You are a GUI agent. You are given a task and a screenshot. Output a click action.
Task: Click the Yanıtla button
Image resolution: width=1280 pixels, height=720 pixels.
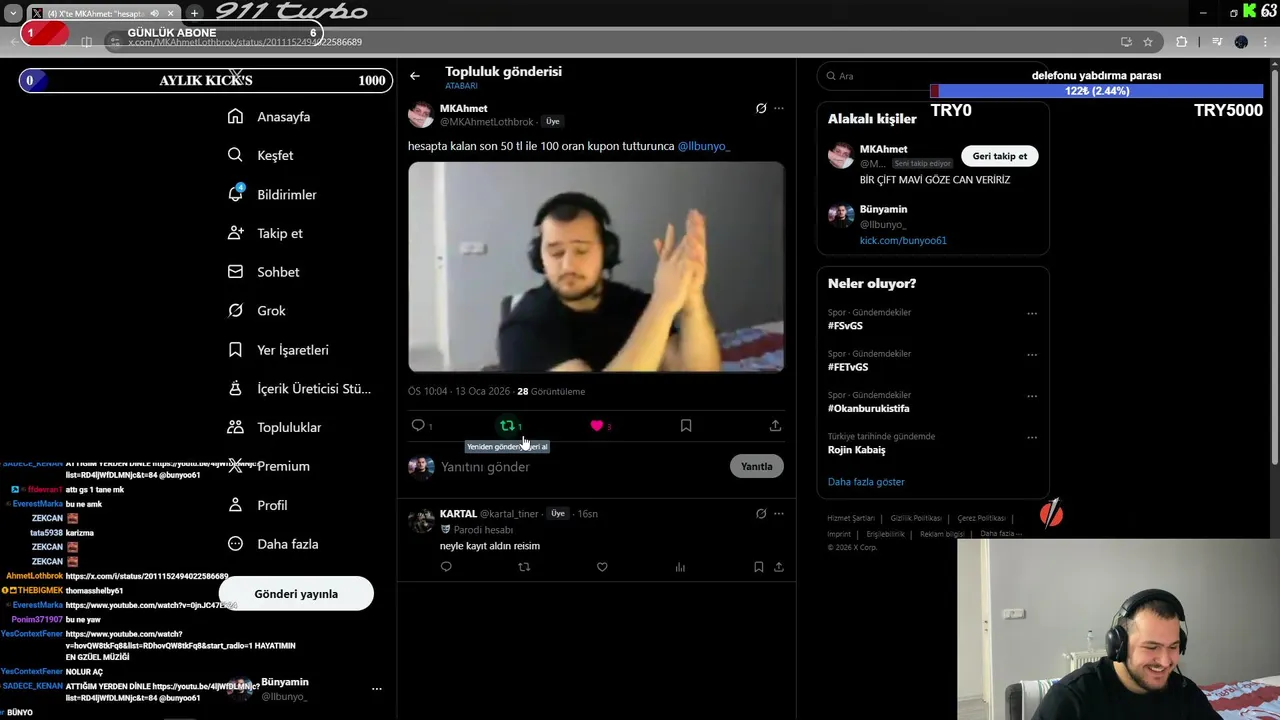757,467
